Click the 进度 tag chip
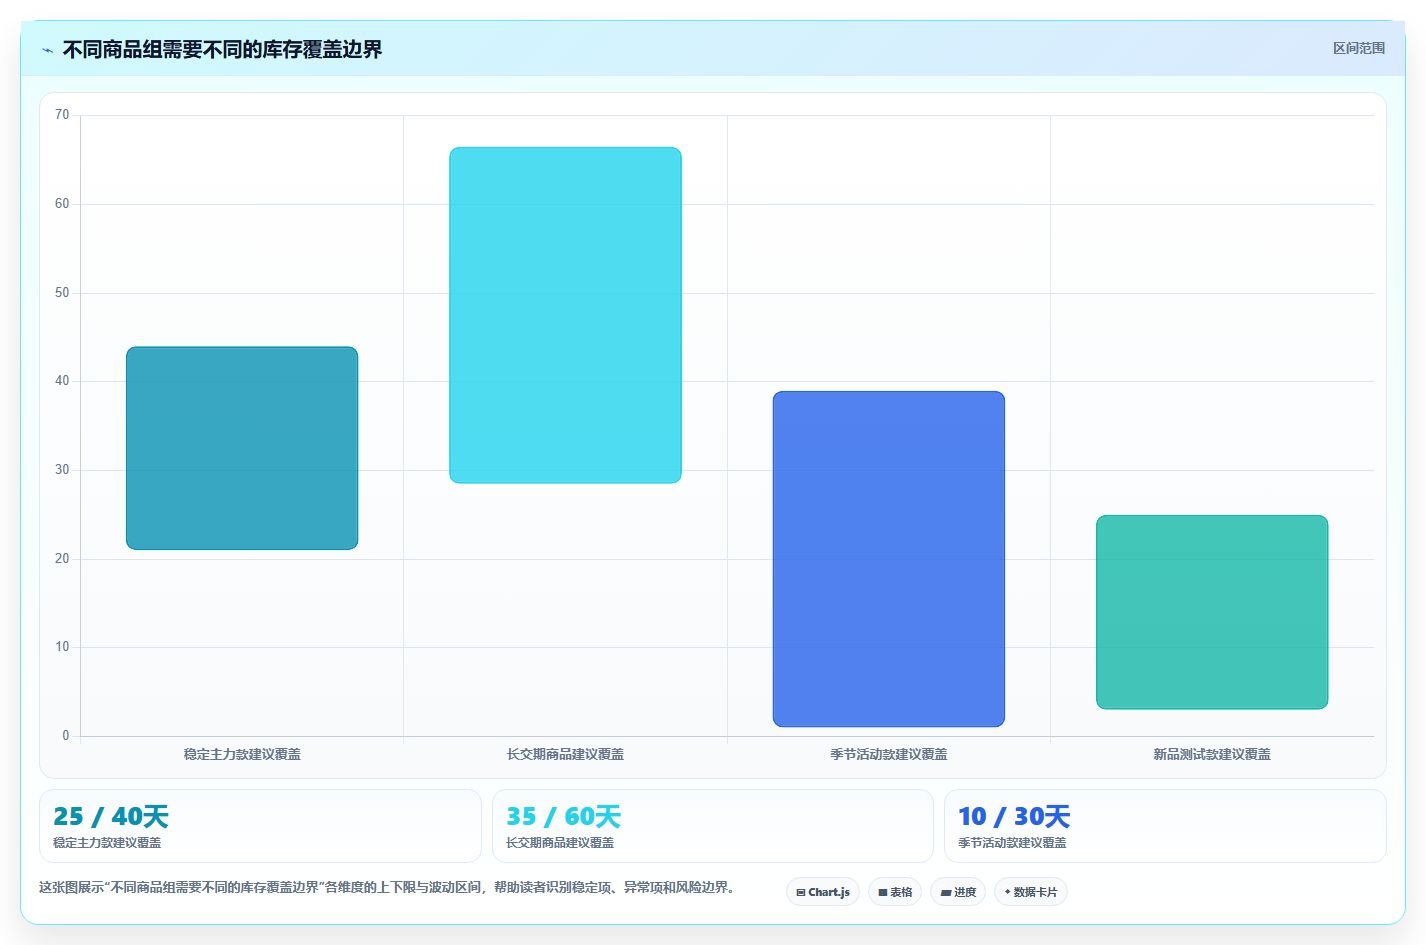This screenshot has height=945, width=1426. tap(958, 892)
